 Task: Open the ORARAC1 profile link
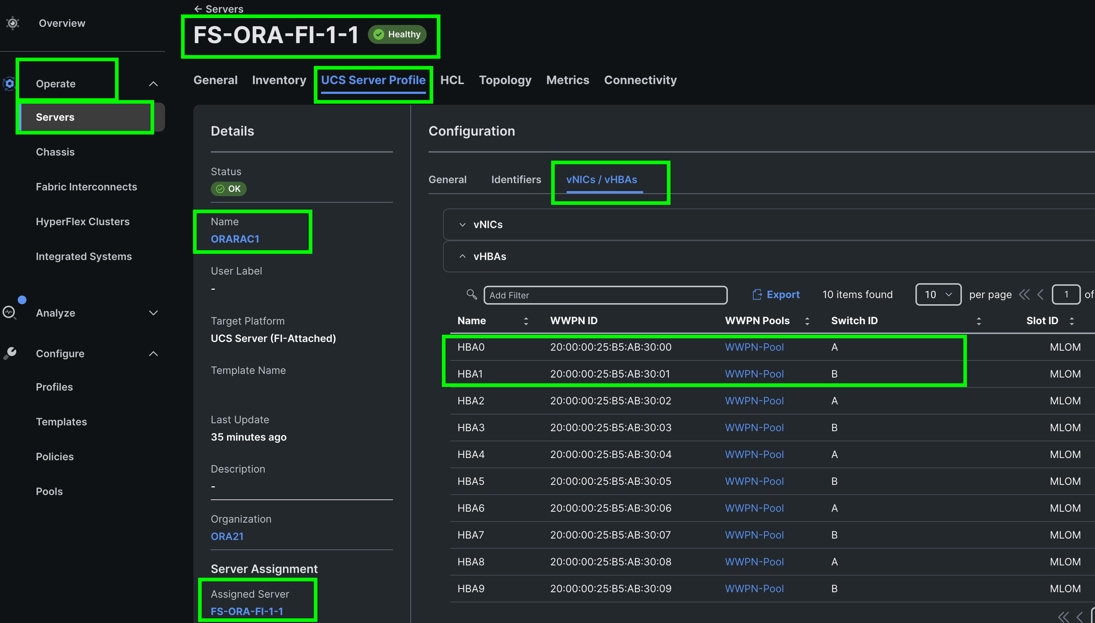tap(235, 239)
